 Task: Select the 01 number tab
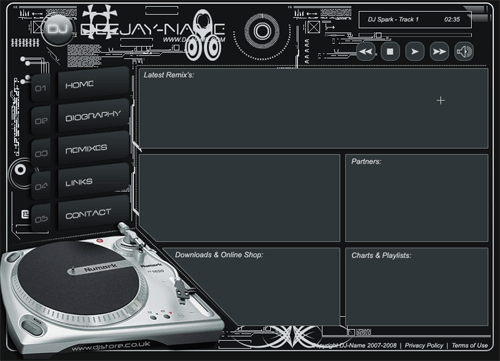tap(41, 88)
